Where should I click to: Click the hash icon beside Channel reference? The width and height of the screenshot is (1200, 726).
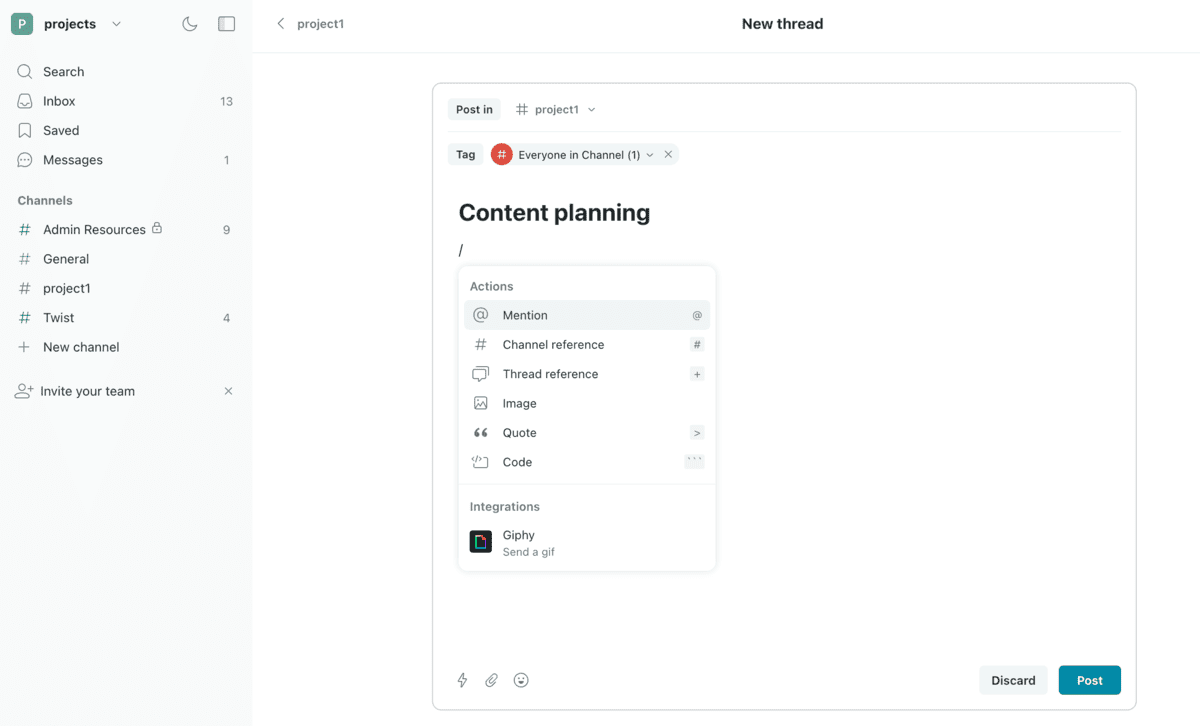[481, 344]
